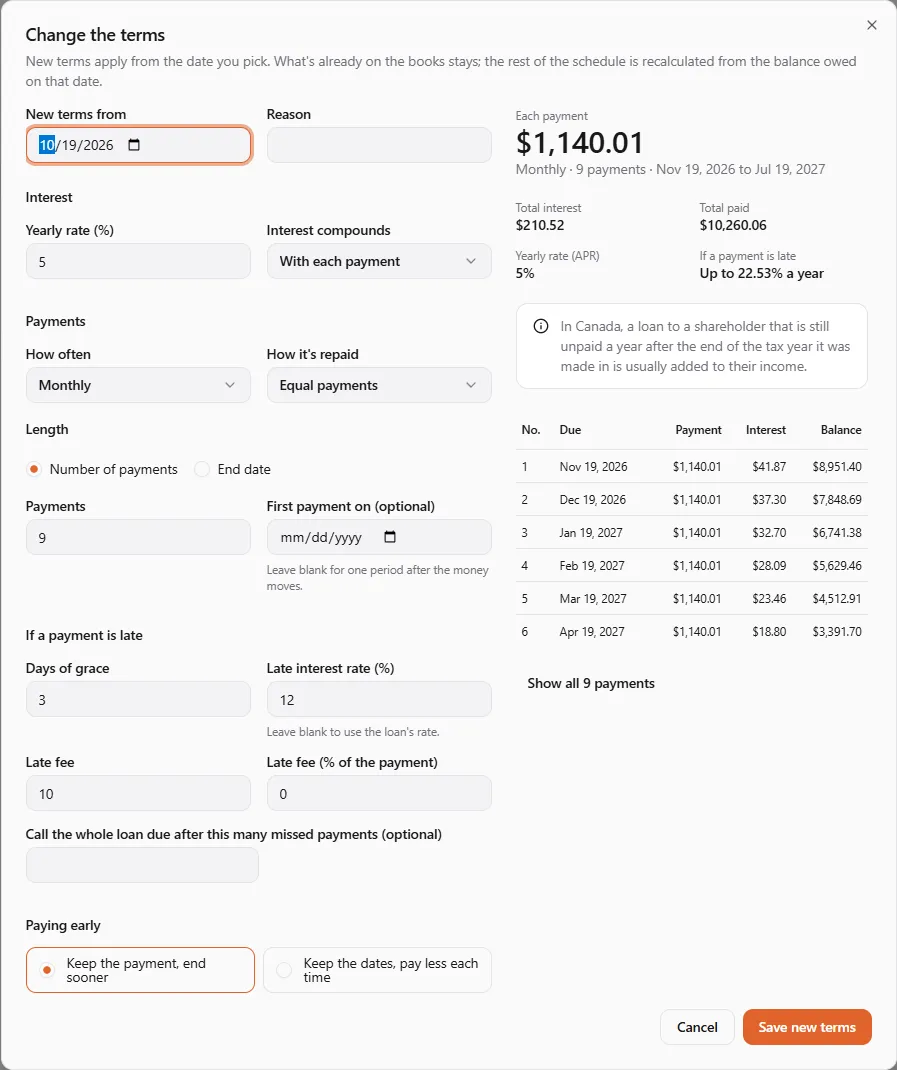This screenshot has width=897, height=1070.
Task: Click the Nov 19, 2026 due date
Action: pos(593,467)
